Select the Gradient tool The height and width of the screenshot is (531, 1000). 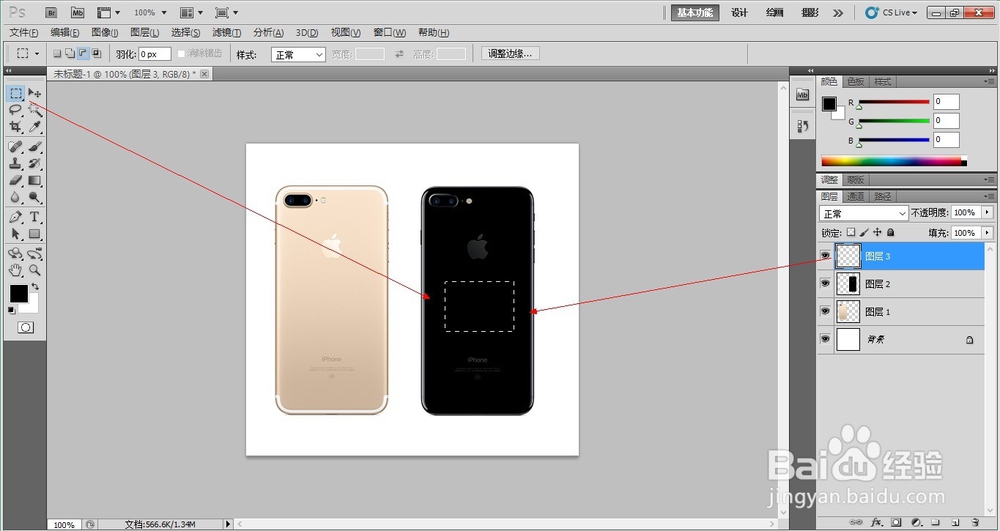[x=34, y=180]
